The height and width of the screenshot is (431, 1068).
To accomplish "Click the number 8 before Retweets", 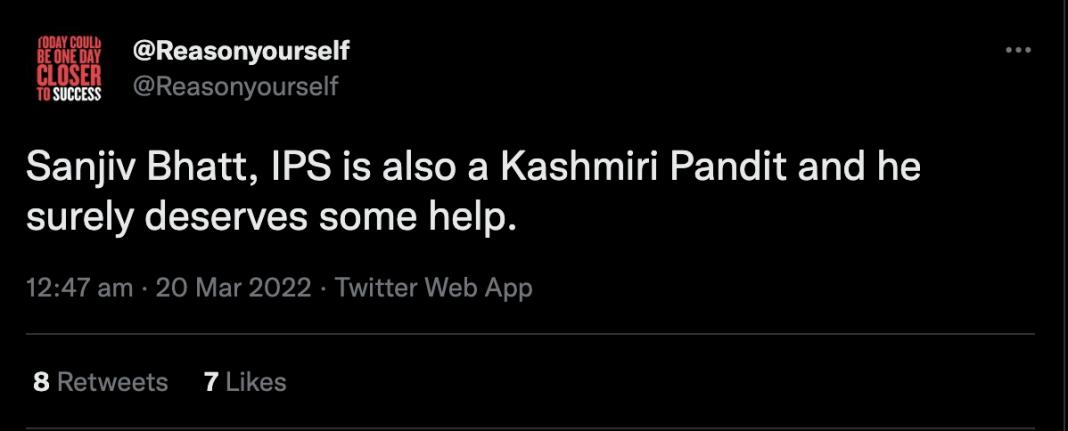I will tap(41, 381).
